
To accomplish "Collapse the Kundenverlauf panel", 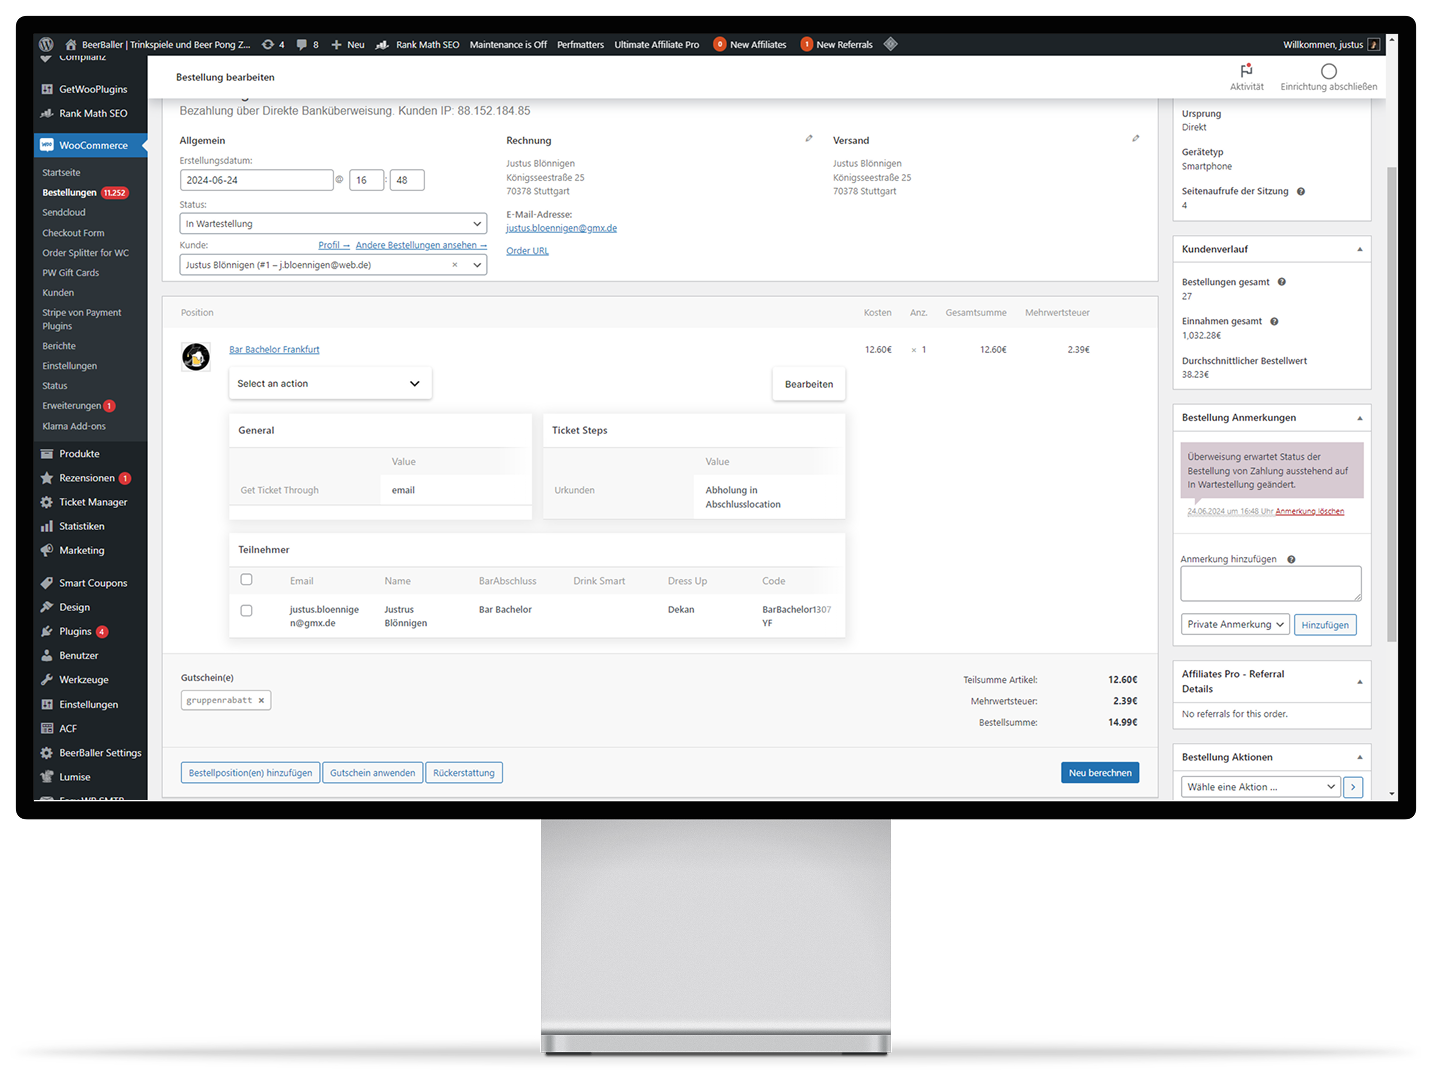I will click(x=1359, y=249).
